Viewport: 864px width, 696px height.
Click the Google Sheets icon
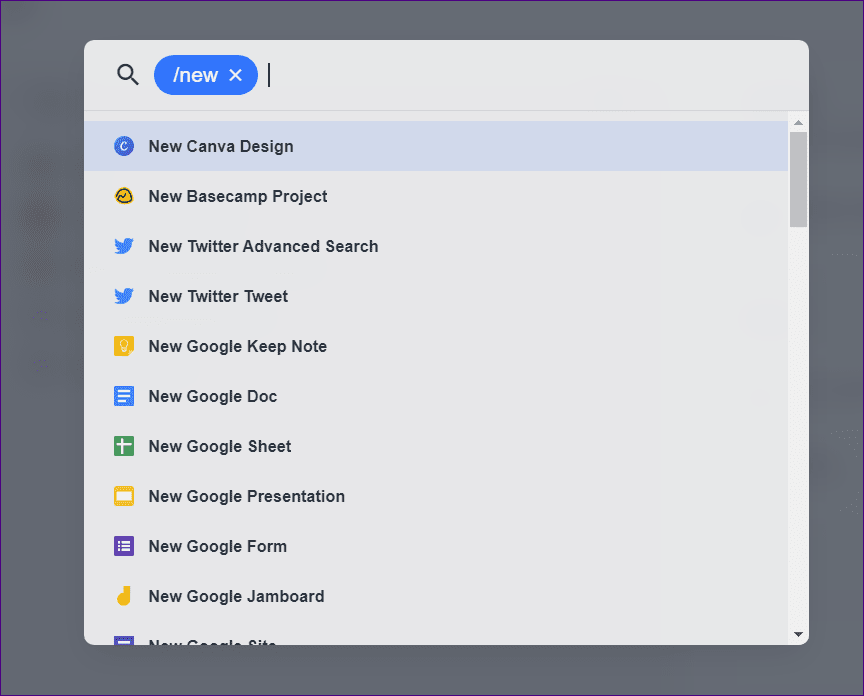pos(124,446)
